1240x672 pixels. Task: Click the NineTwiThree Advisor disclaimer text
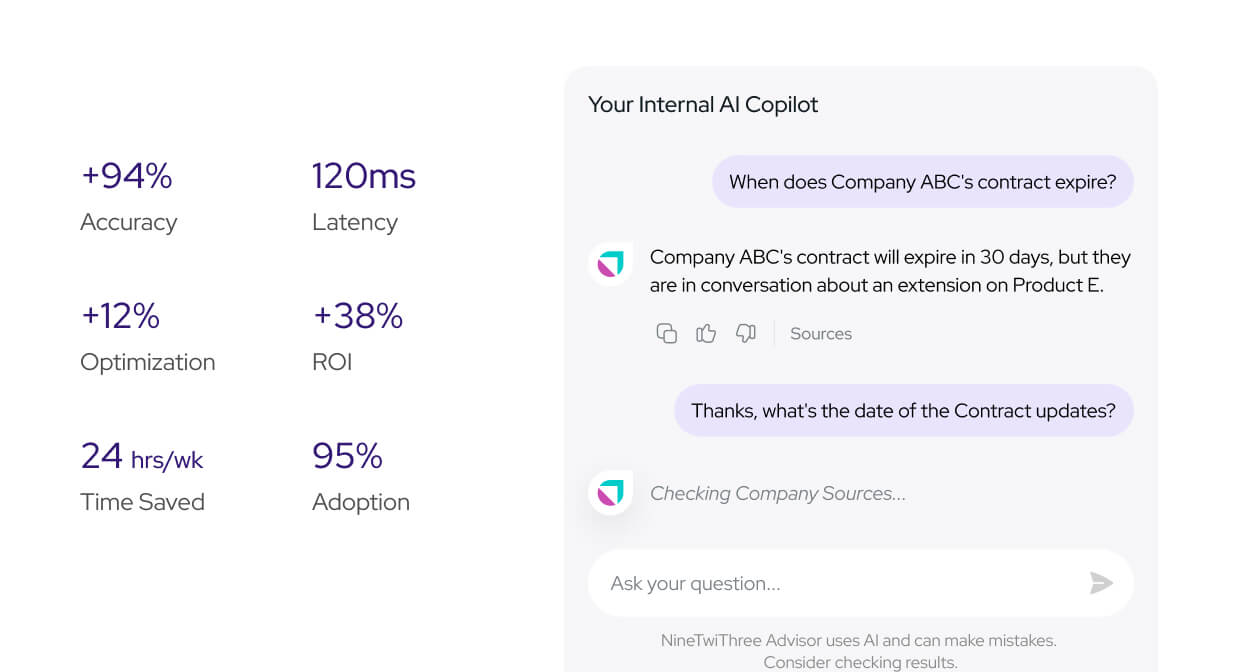(859, 651)
